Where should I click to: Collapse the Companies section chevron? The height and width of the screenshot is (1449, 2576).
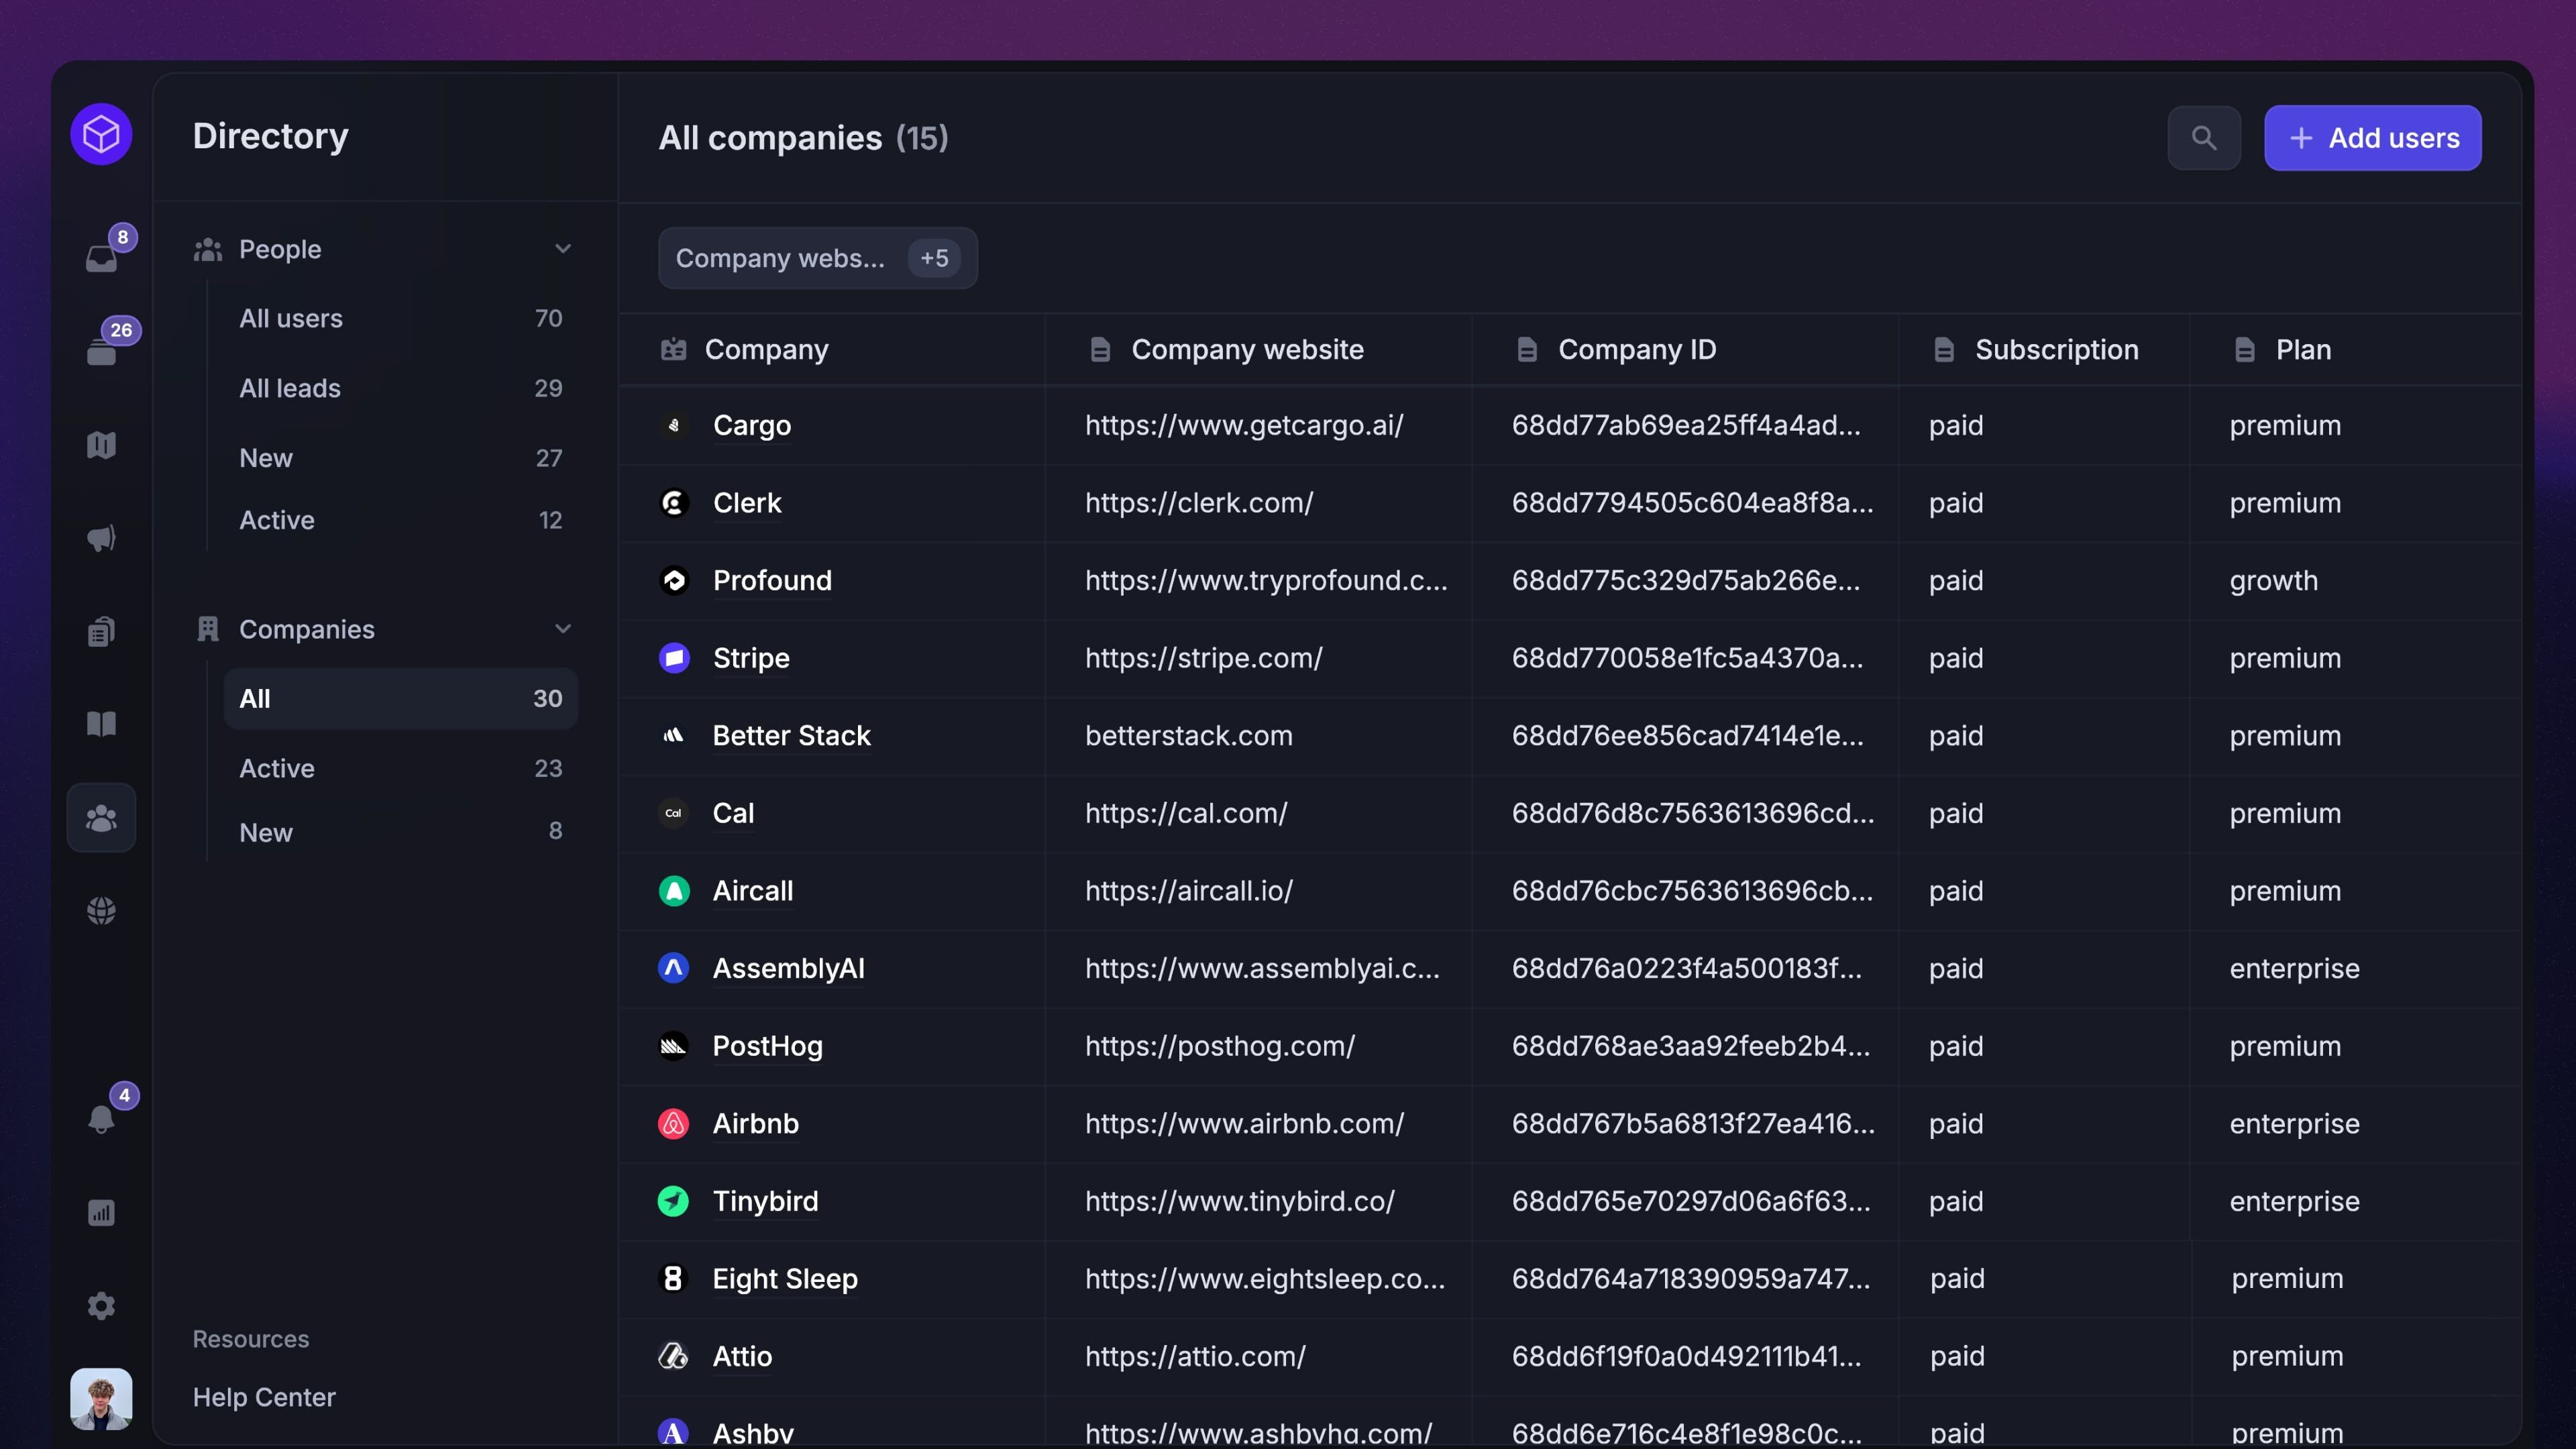coord(563,629)
